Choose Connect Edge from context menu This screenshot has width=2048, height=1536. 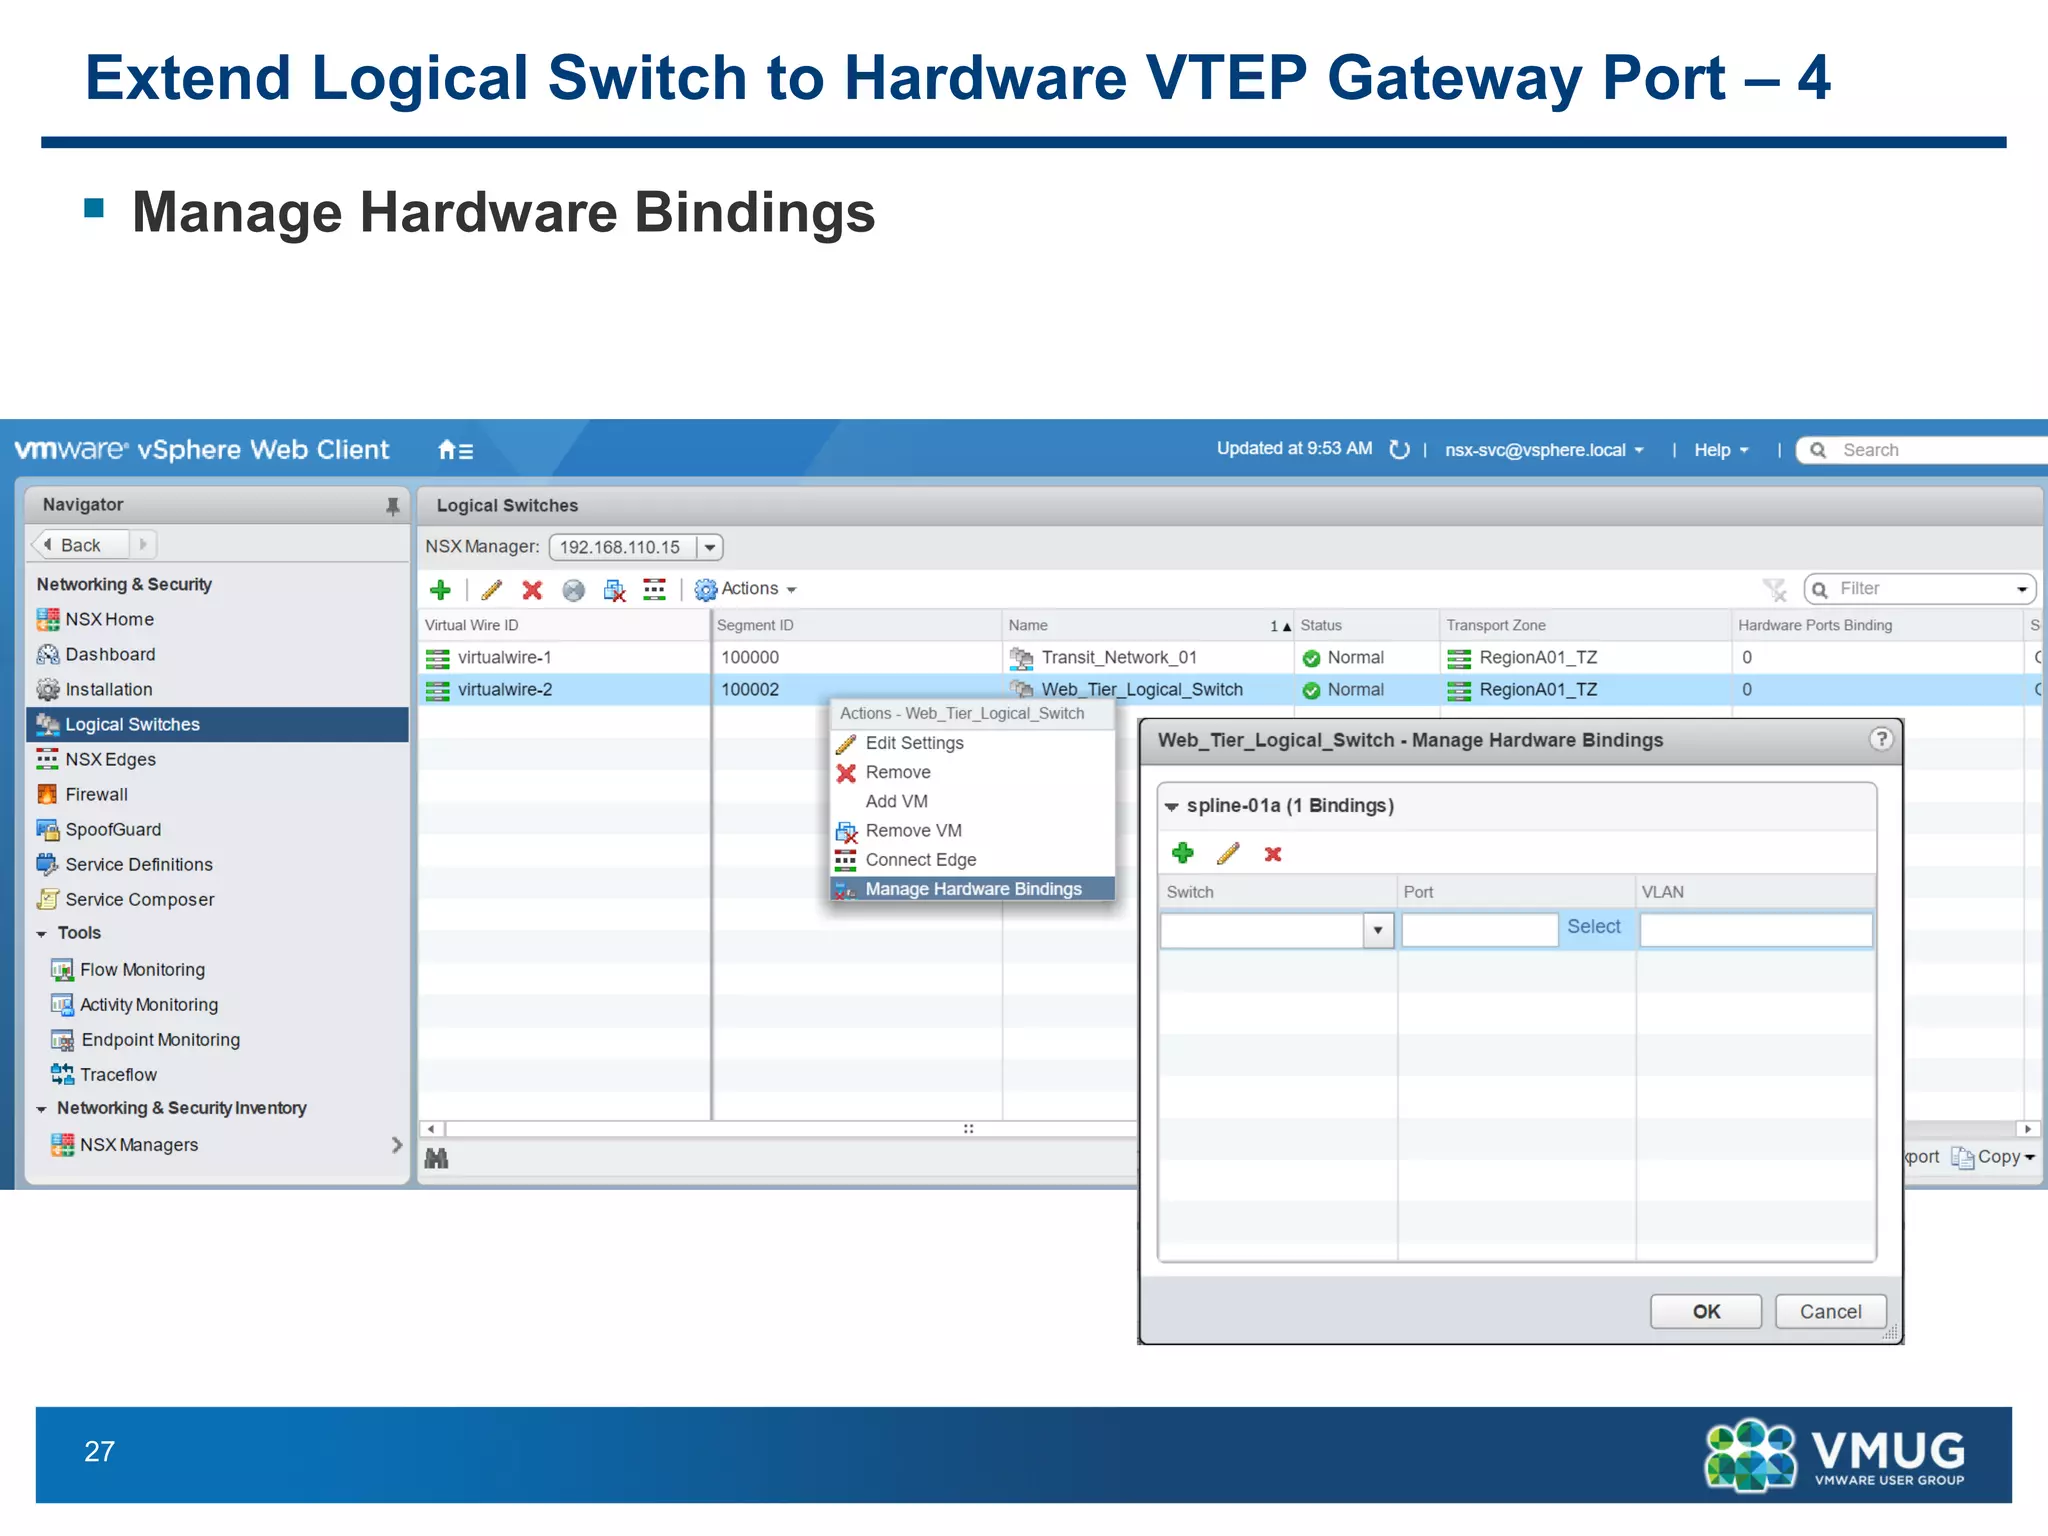[x=972, y=860]
